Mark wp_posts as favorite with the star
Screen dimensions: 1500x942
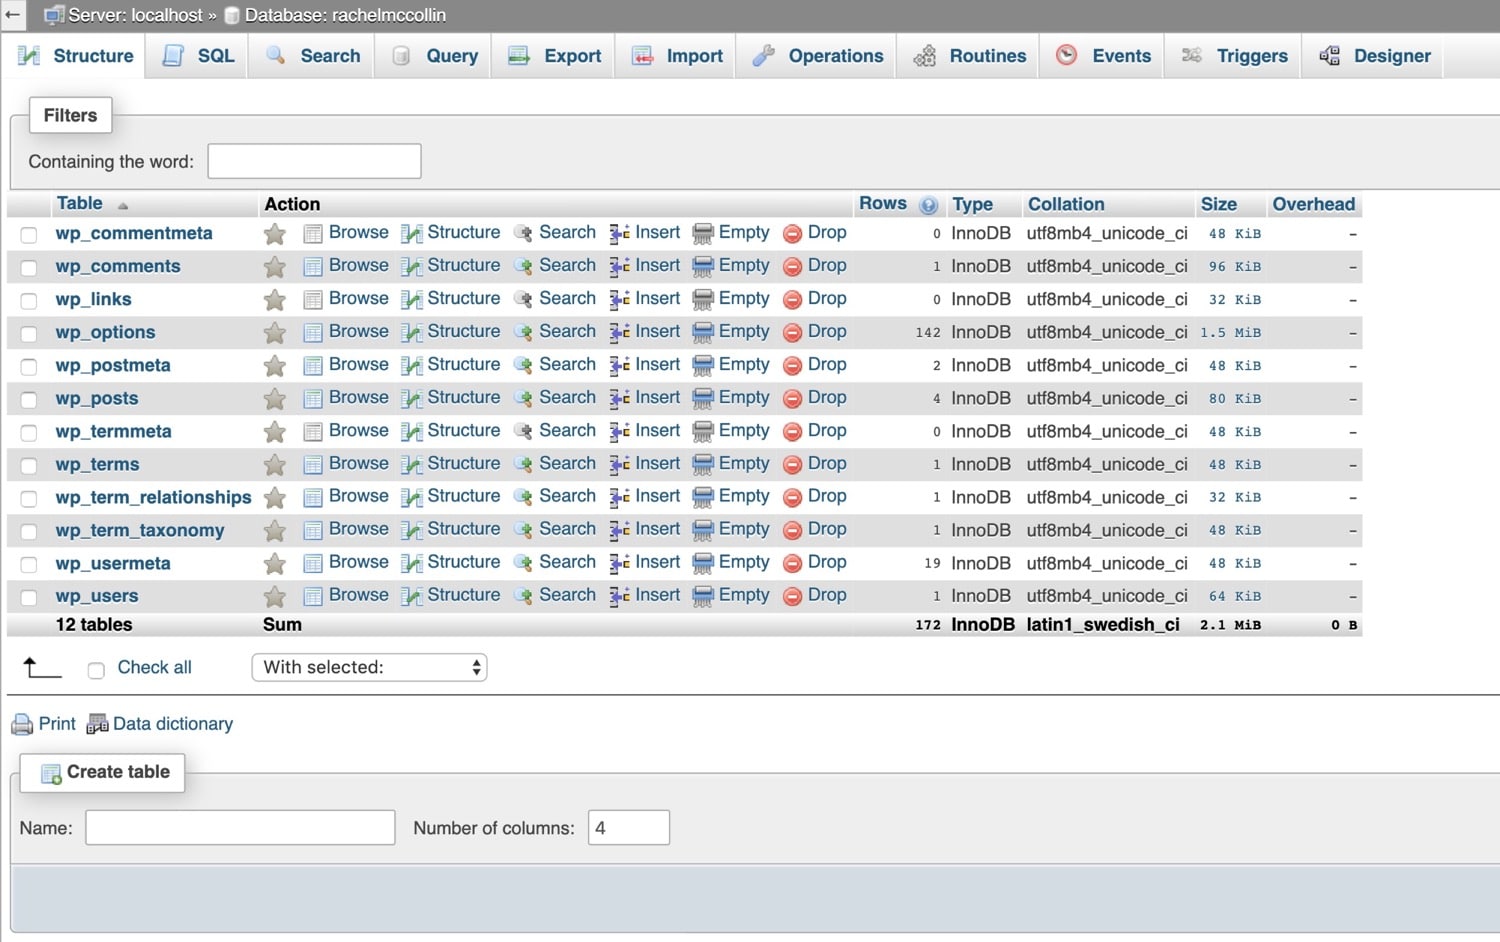[x=274, y=398]
